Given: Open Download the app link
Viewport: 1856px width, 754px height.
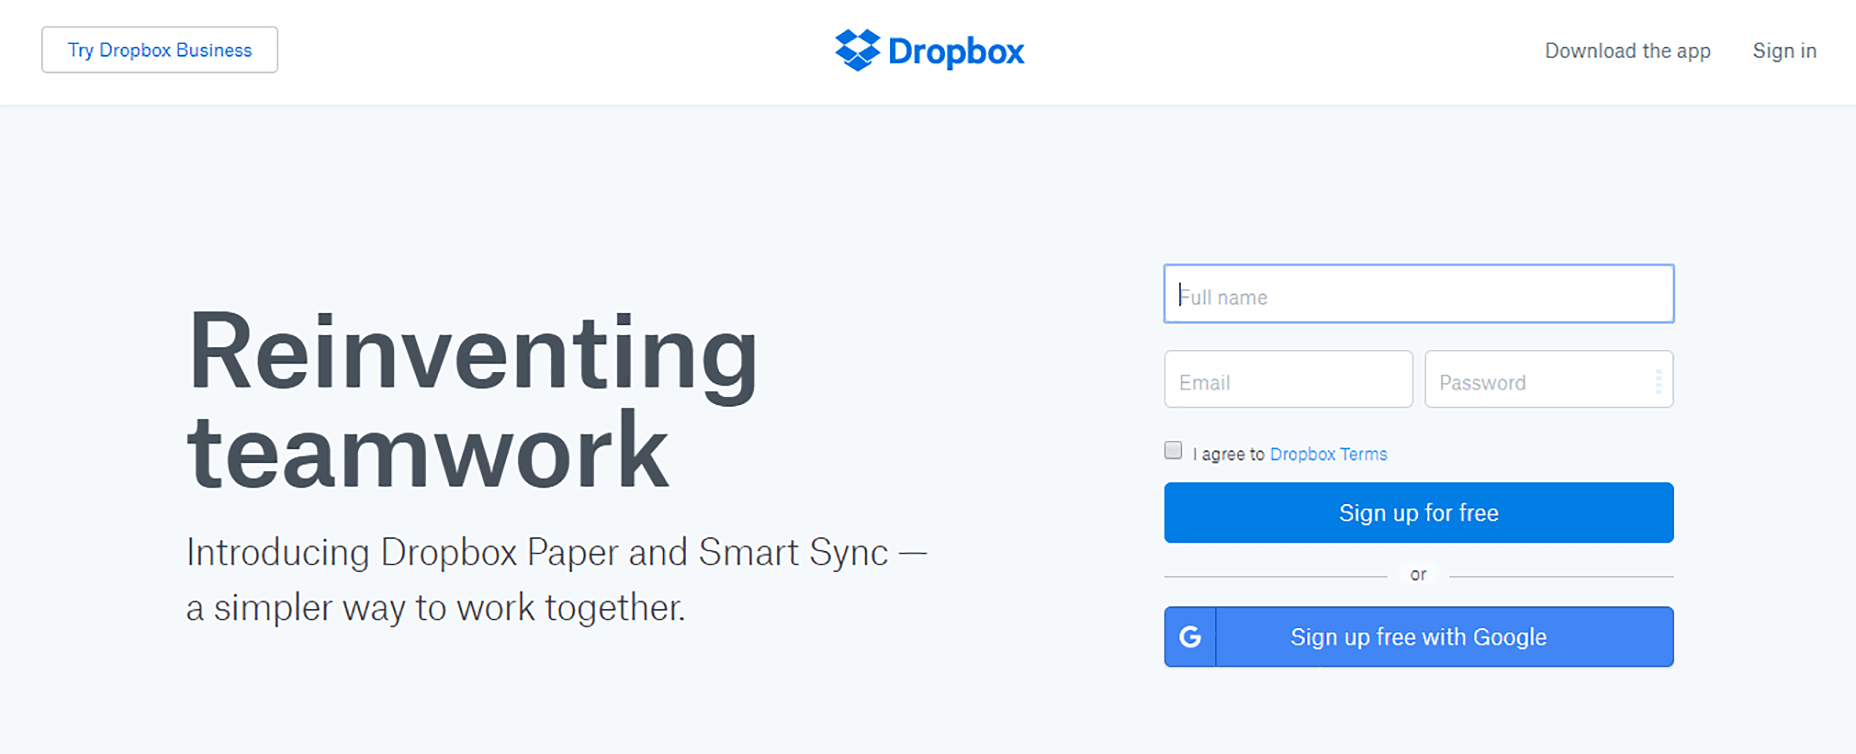Looking at the screenshot, I should (1627, 51).
